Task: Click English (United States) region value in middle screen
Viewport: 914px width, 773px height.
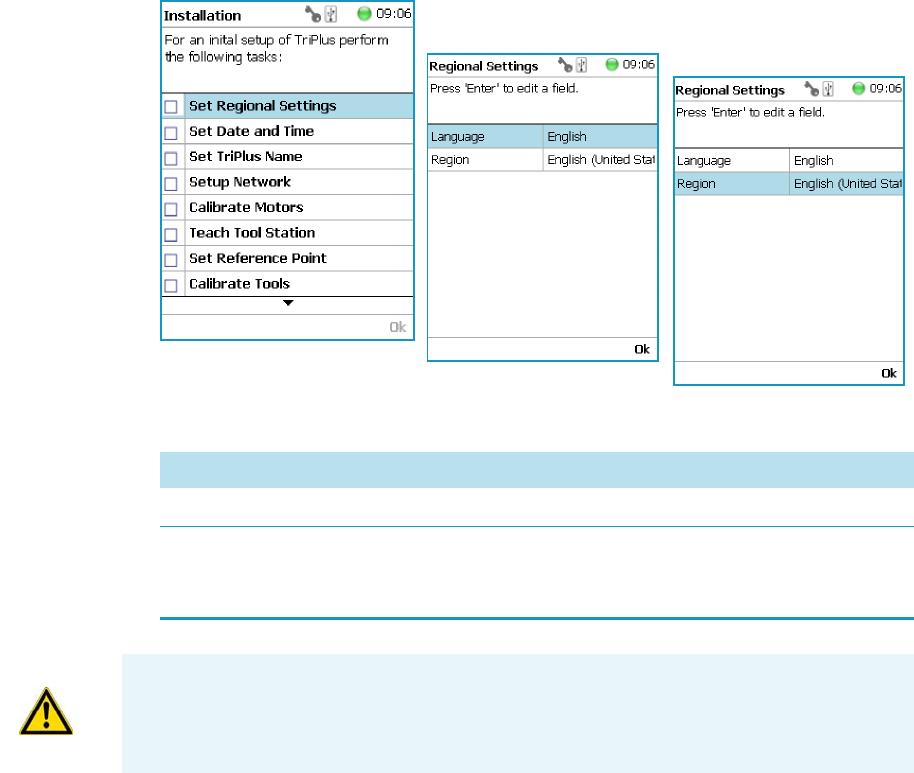Action: pyautogui.click(x=601, y=160)
